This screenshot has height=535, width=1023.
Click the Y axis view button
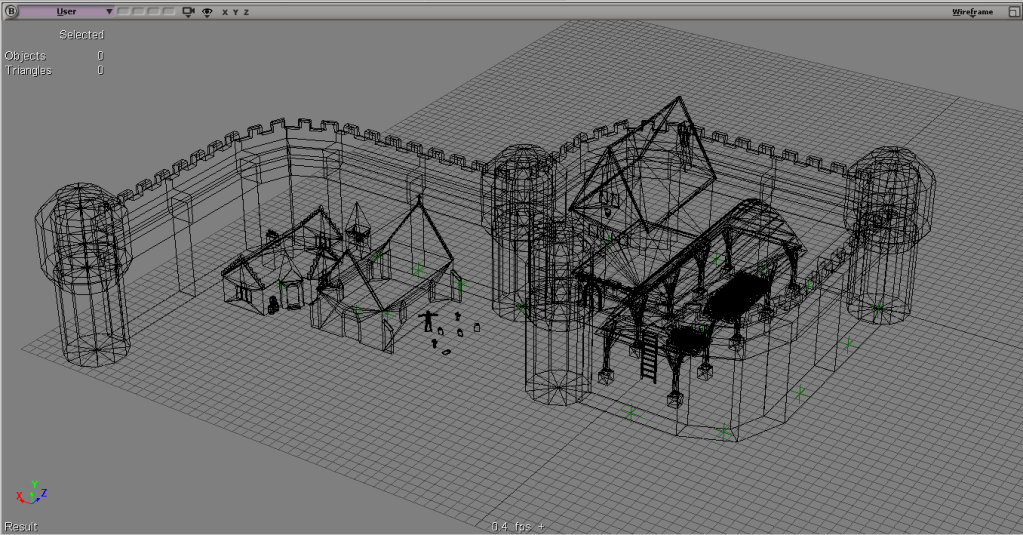point(236,12)
